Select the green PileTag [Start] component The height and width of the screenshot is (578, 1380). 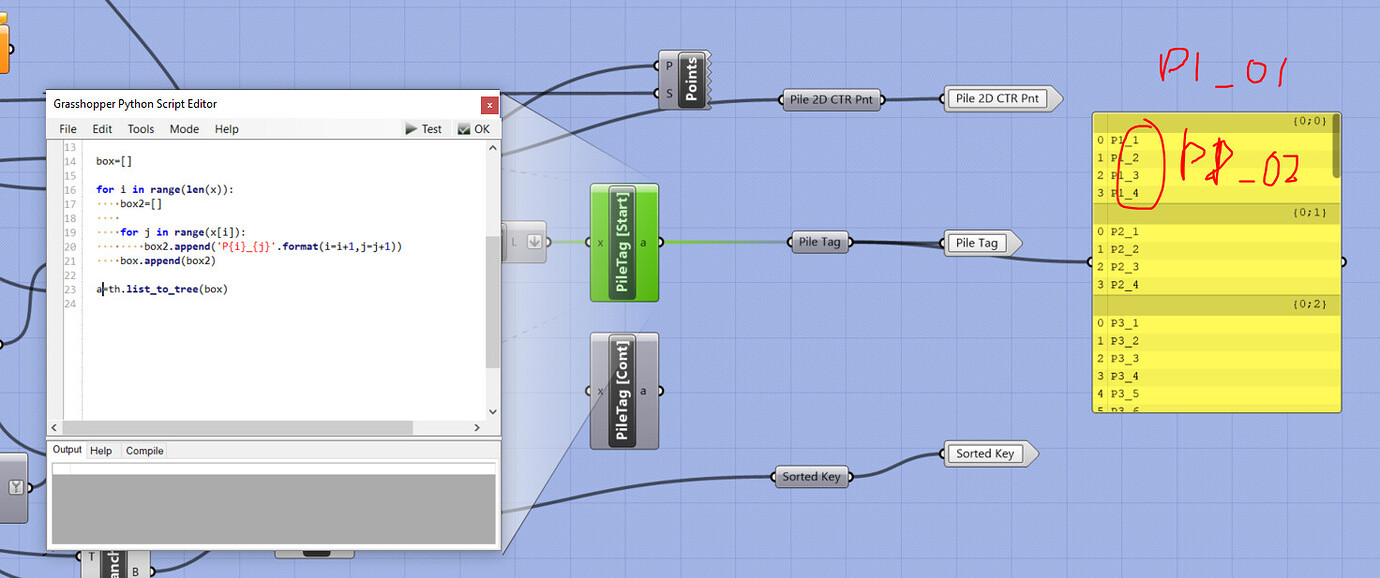624,243
